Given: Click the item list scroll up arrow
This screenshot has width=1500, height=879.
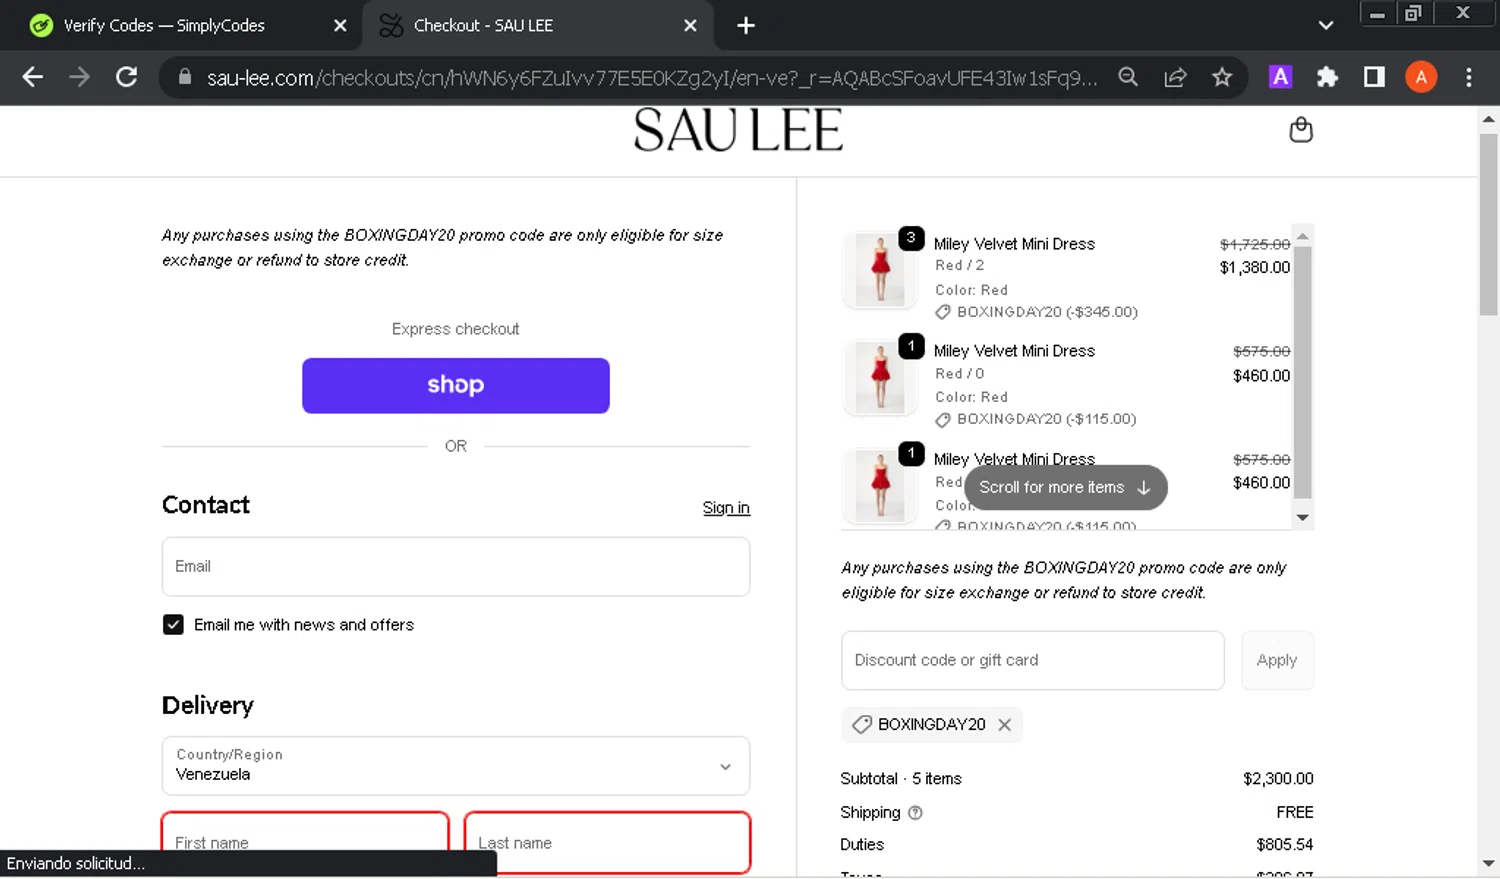Looking at the screenshot, I should (1302, 236).
